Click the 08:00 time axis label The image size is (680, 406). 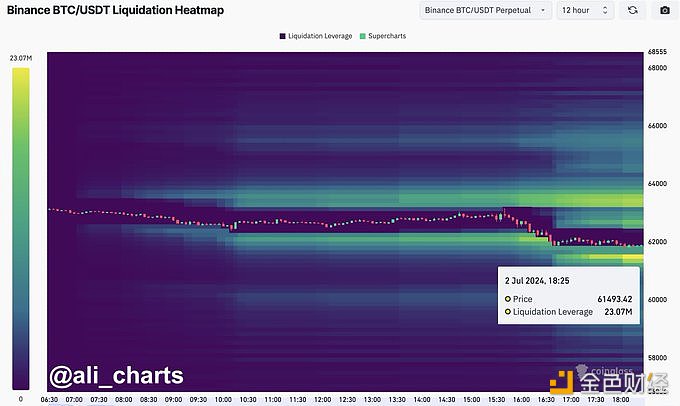(x=124, y=399)
